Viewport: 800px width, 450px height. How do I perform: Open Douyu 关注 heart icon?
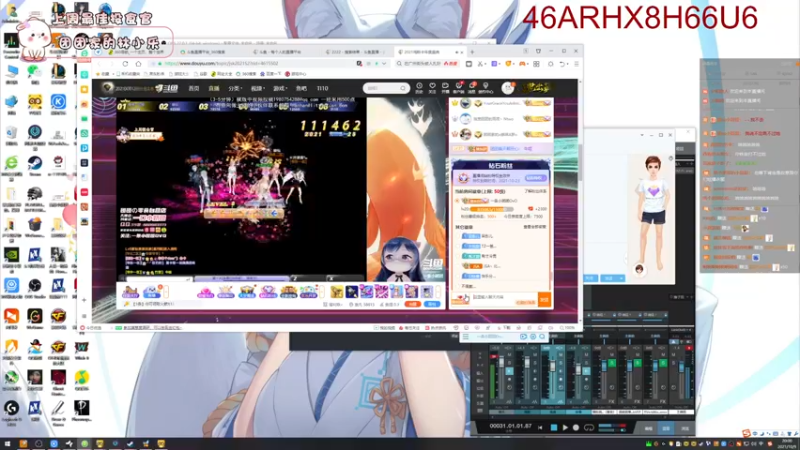433,88
